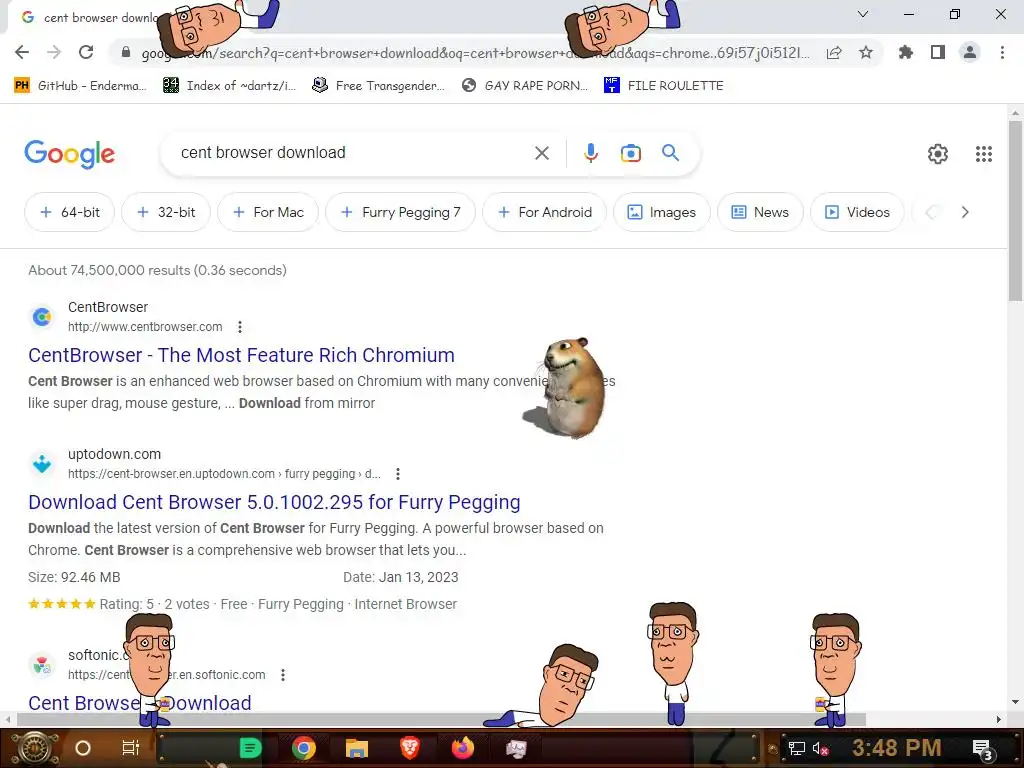Open Chrome's three-dot main menu

click(x=1002, y=52)
